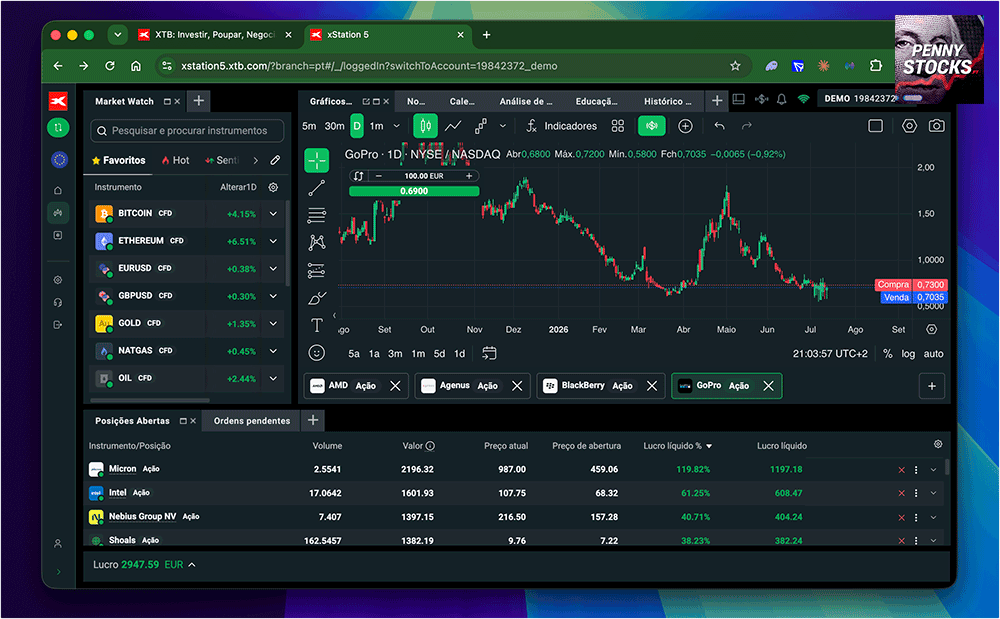Undo last chart action
This screenshot has height=619, width=1000.
[x=719, y=126]
